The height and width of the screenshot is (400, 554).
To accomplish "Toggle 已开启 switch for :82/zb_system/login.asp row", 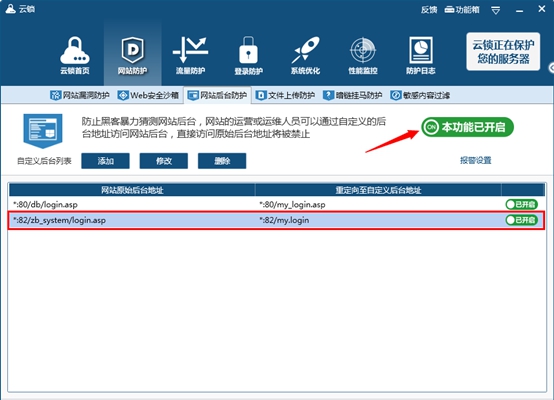I will click(x=521, y=220).
